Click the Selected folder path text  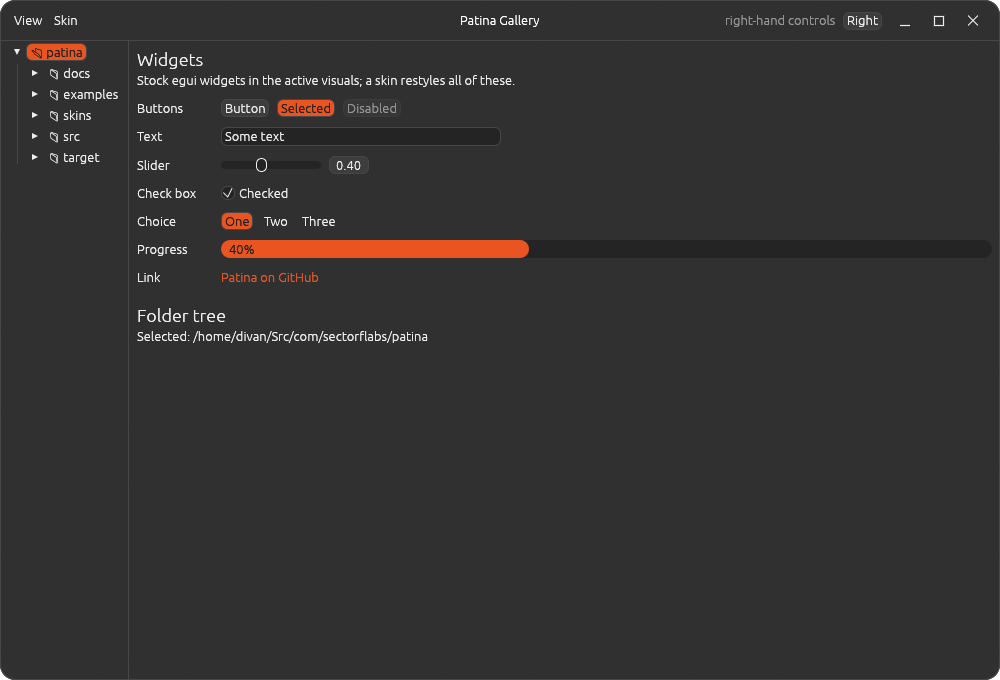point(283,336)
